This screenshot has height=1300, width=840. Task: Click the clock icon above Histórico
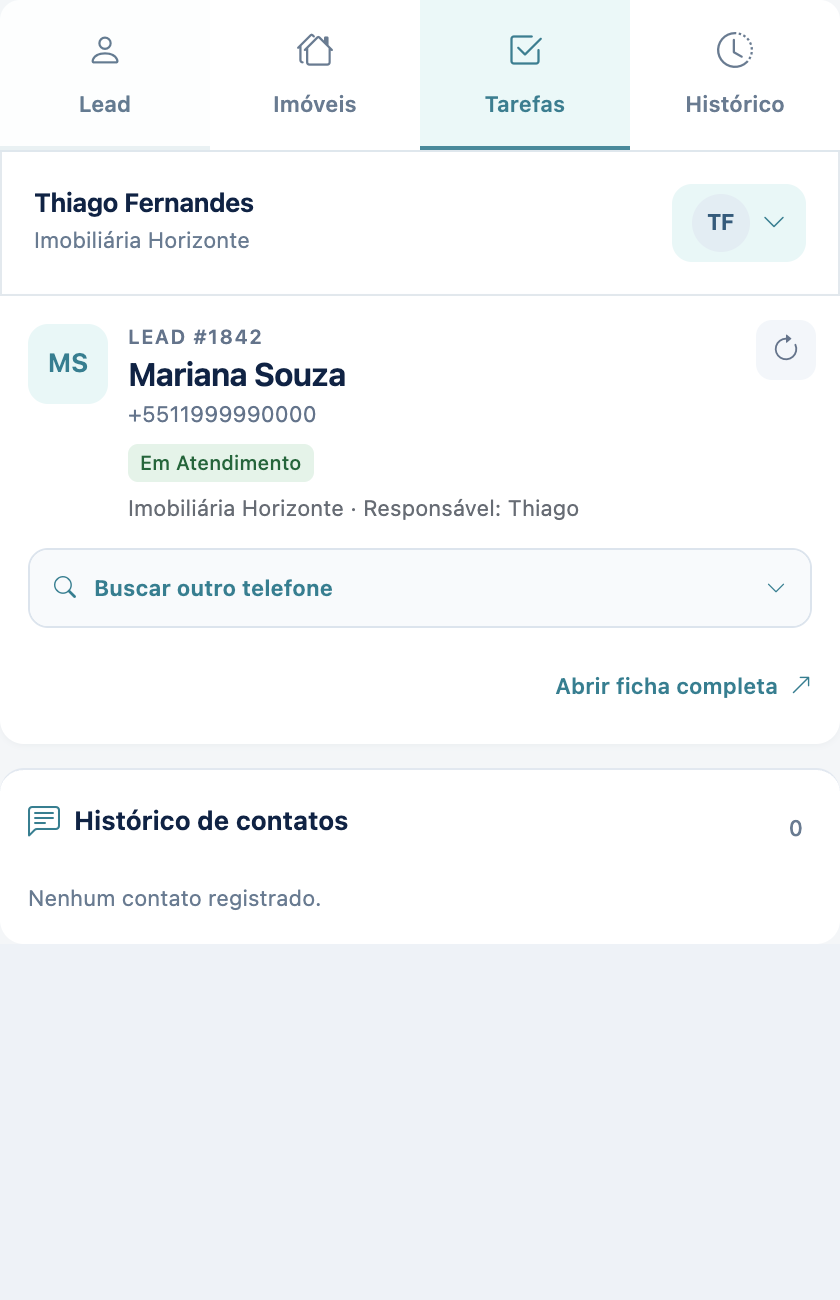pos(735,49)
